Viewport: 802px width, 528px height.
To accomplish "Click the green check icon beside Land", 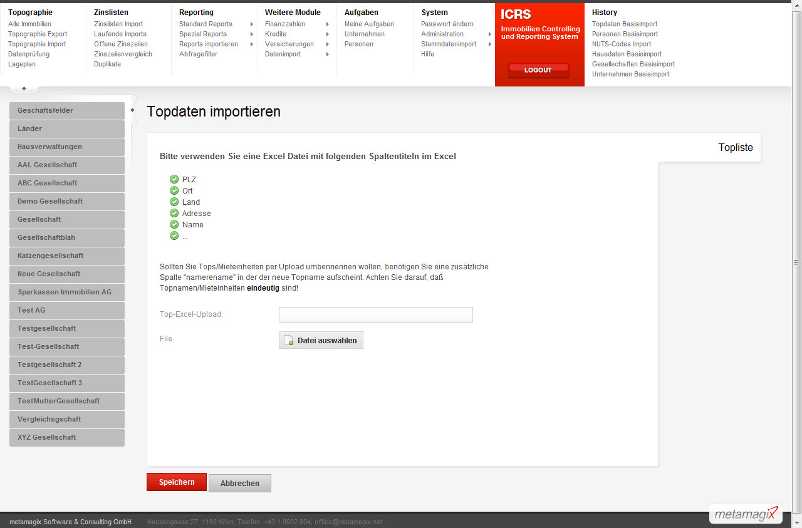I will (174, 202).
